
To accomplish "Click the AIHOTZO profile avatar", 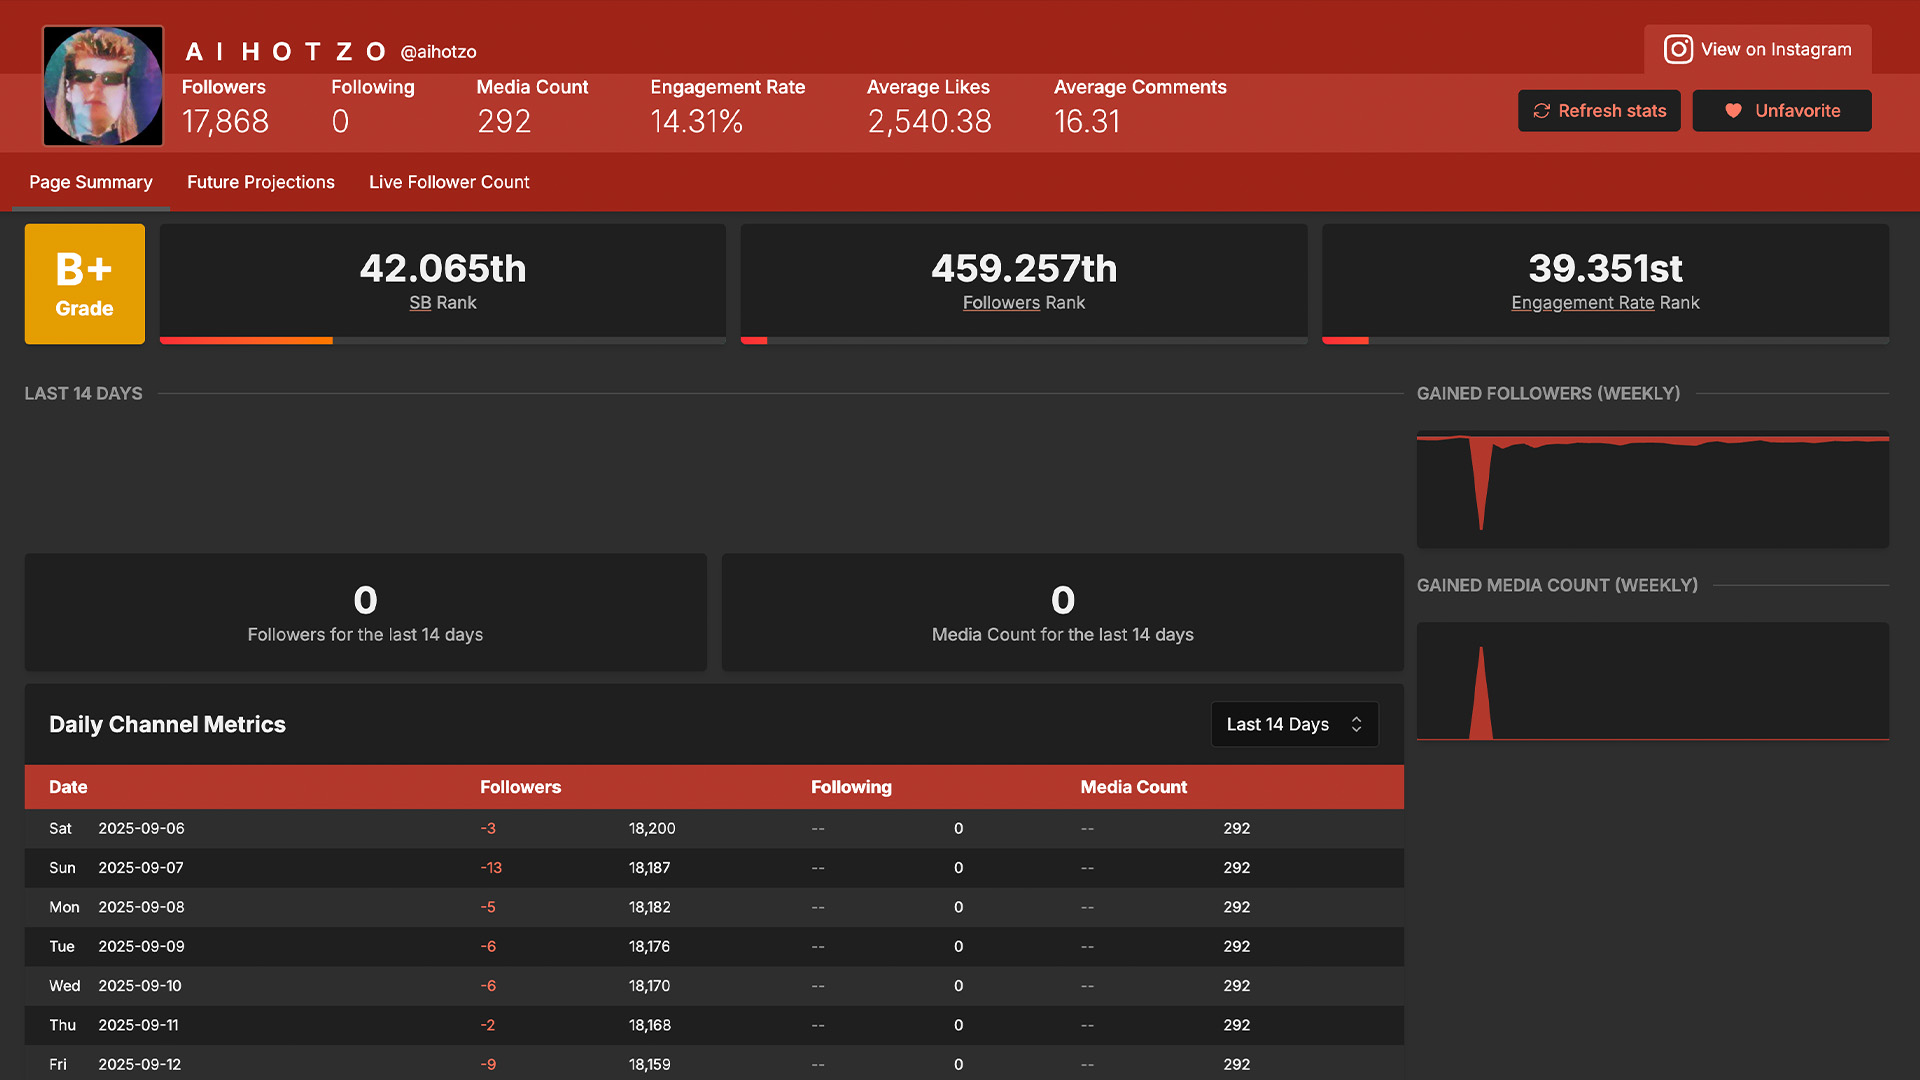I will point(103,86).
